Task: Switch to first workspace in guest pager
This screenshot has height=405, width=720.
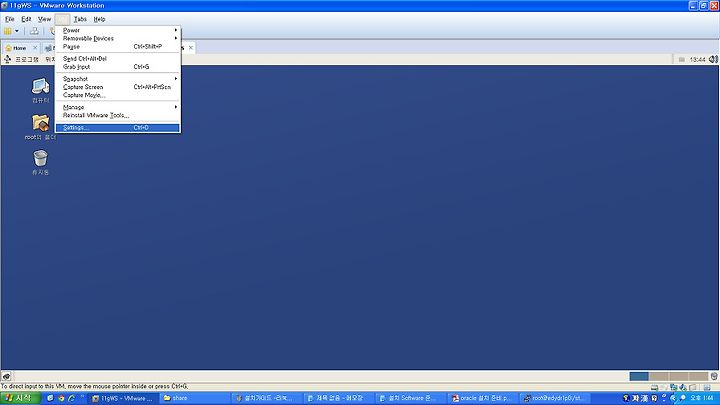Action: click(639, 377)
